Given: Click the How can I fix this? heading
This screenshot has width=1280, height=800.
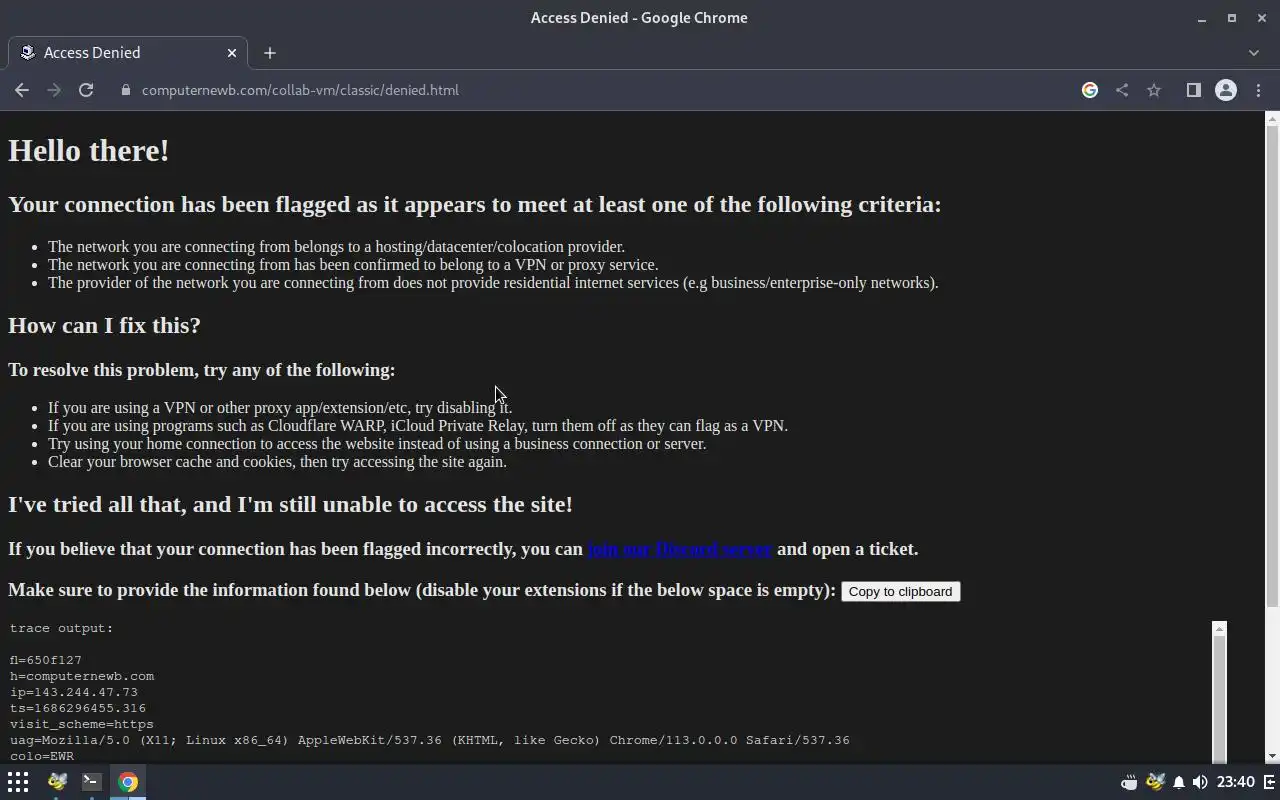Looking at the screenshot, I should coord(104,326).
